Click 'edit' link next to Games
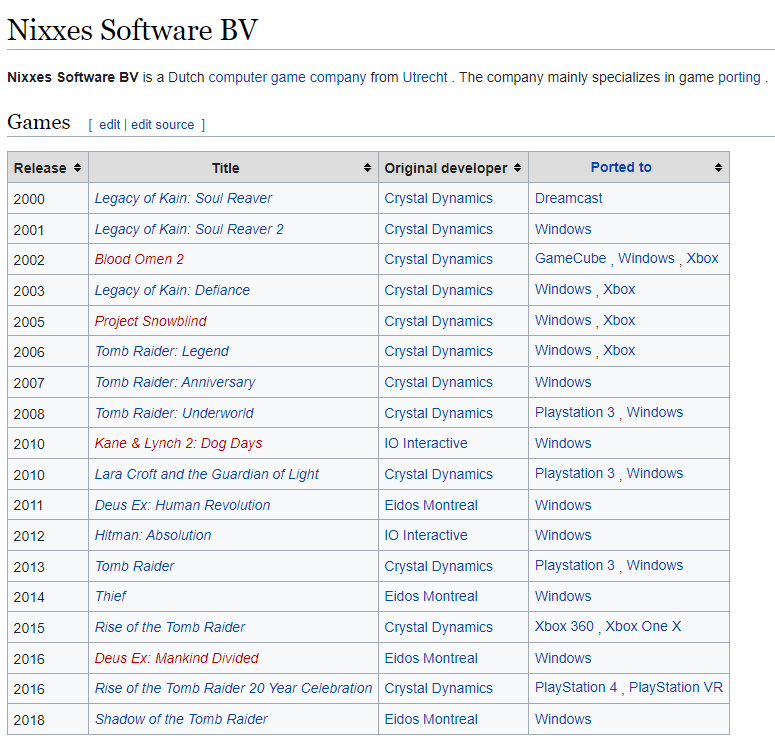 (109, 125)
